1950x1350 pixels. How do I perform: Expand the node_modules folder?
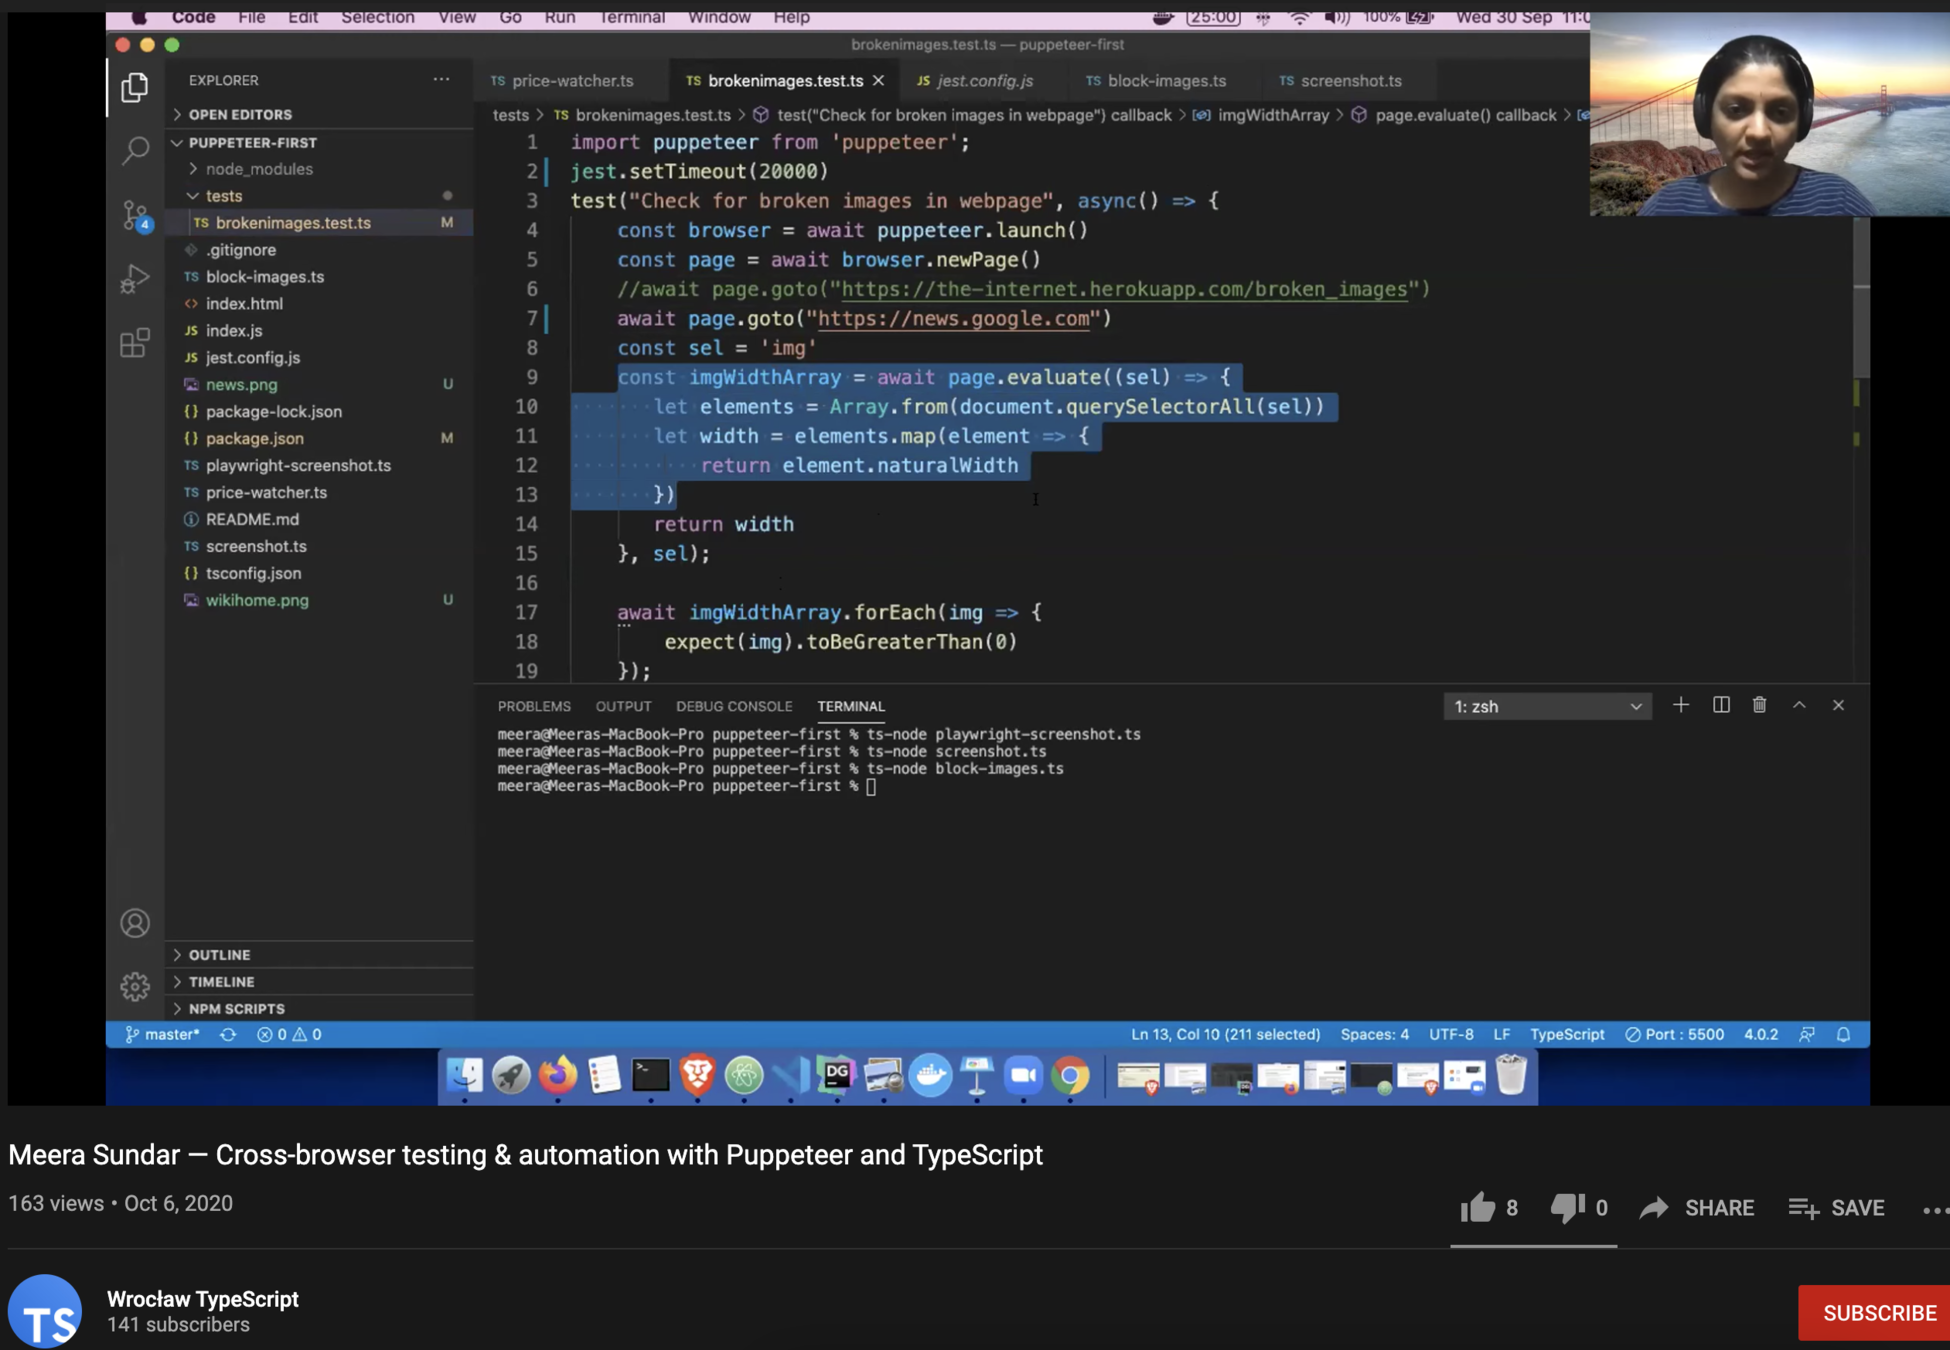coord(259,169)
